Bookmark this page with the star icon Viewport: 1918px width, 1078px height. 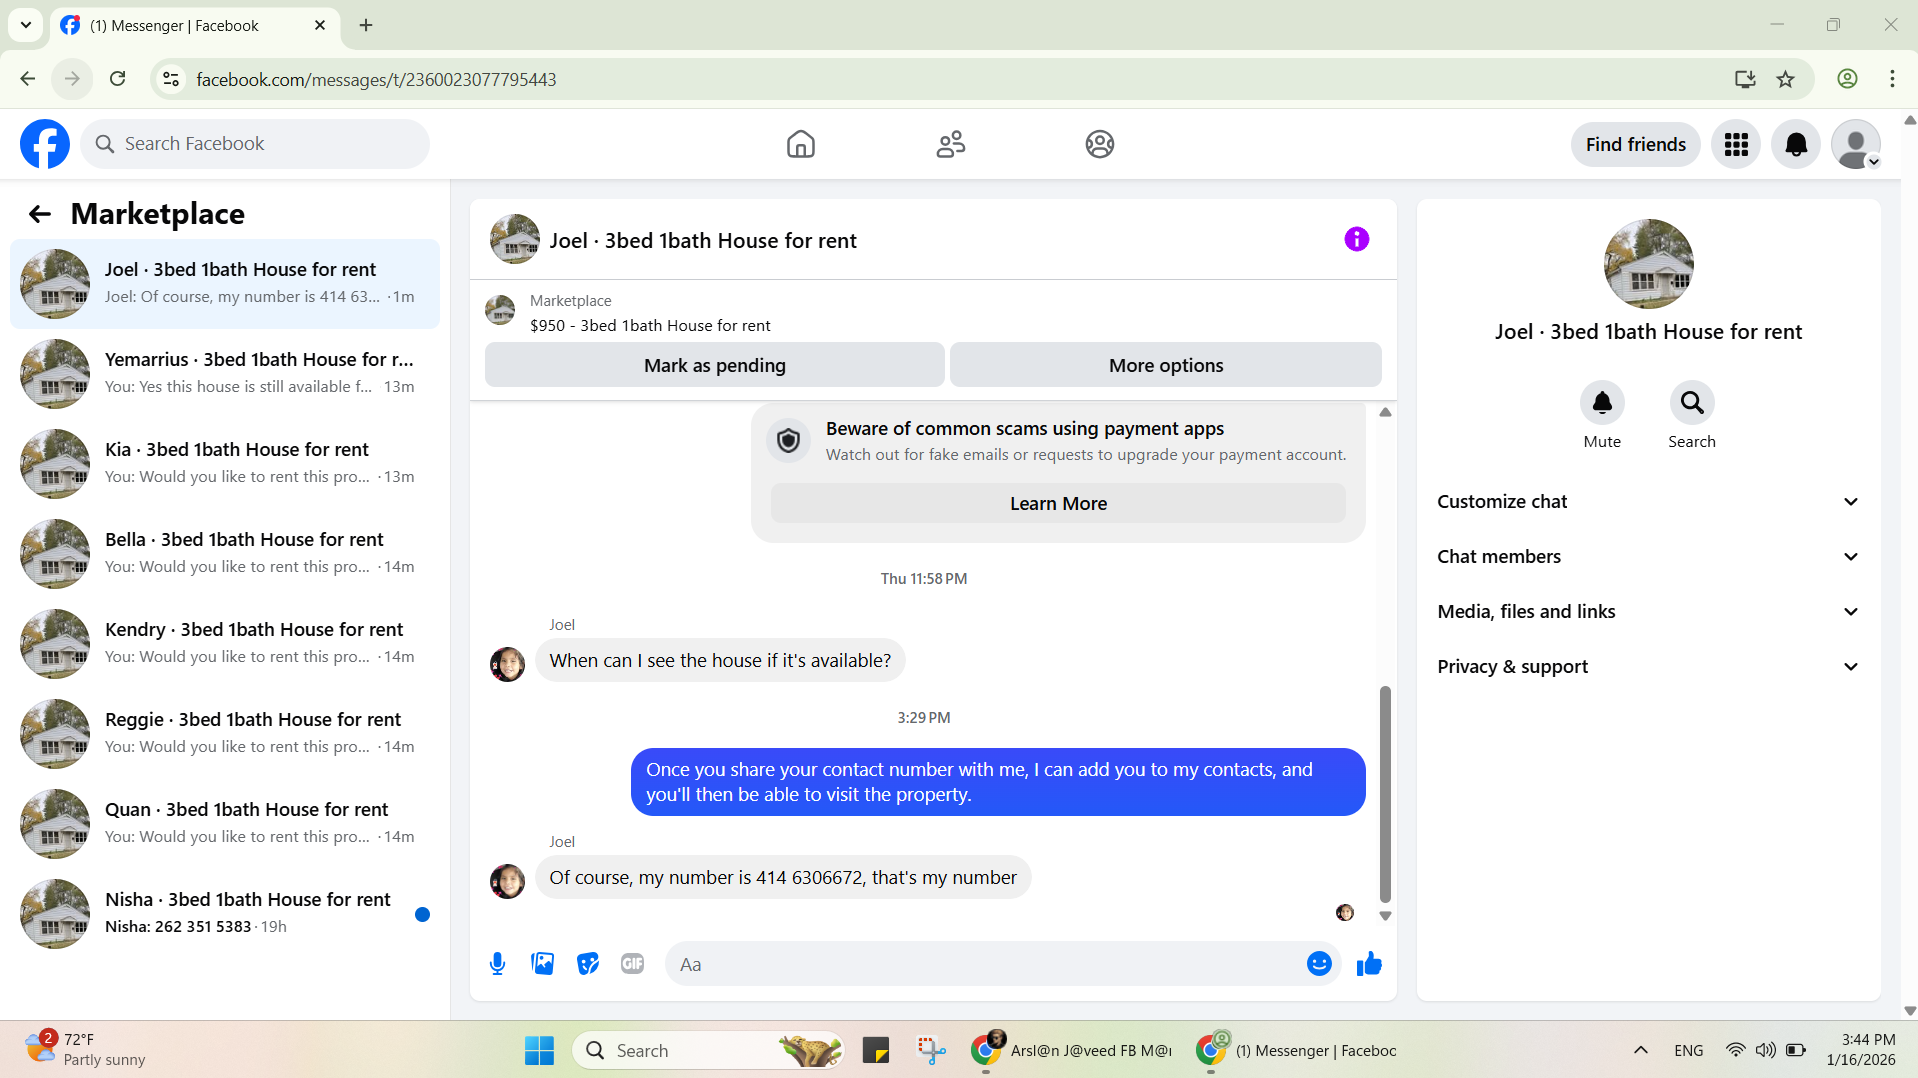click(1784, 79)
